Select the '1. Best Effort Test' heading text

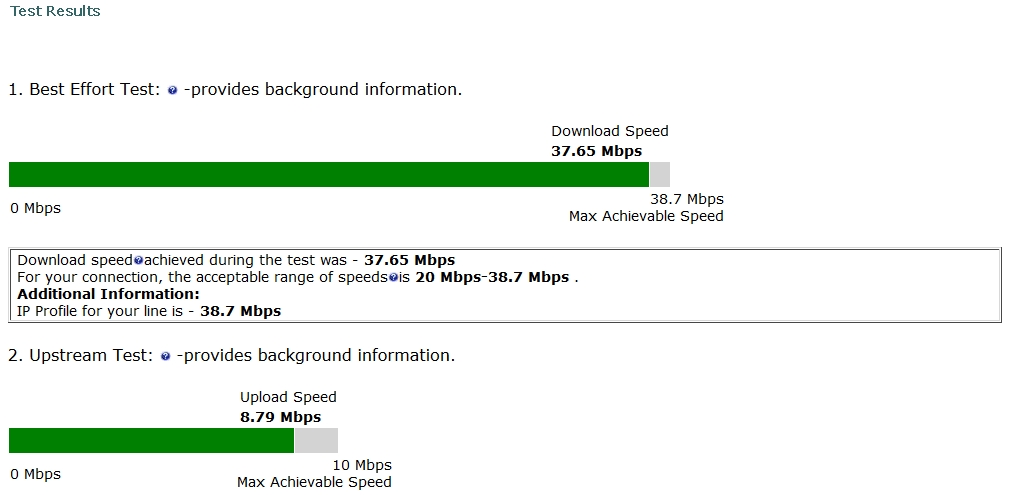pyautogui.click(x=84, y=89)
